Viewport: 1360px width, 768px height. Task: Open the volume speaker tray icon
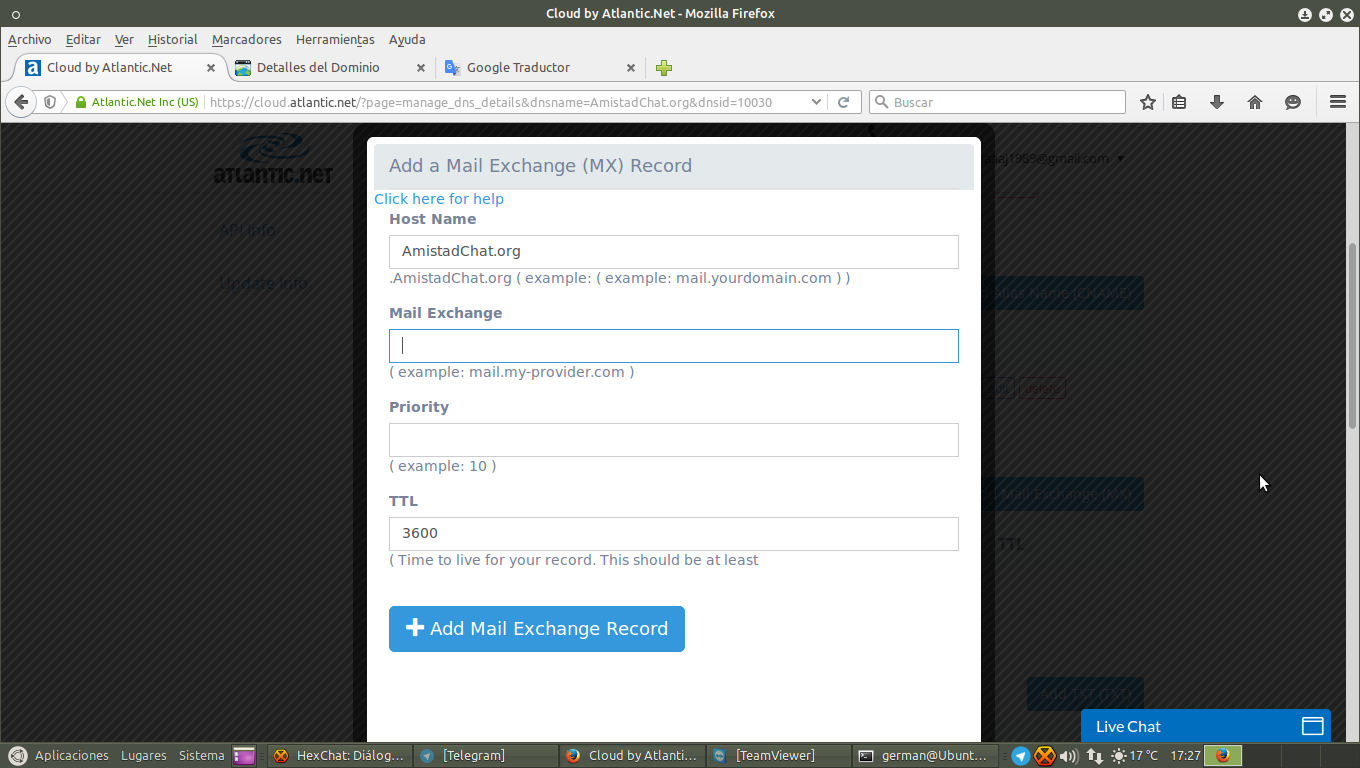tap(1068, 756)
